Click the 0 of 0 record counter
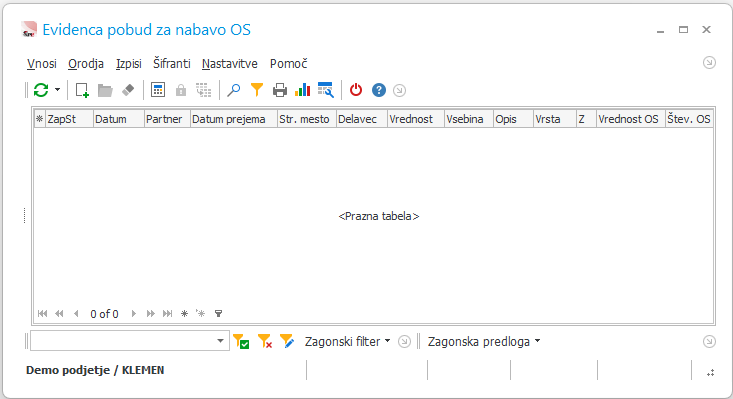 [104, 314]
